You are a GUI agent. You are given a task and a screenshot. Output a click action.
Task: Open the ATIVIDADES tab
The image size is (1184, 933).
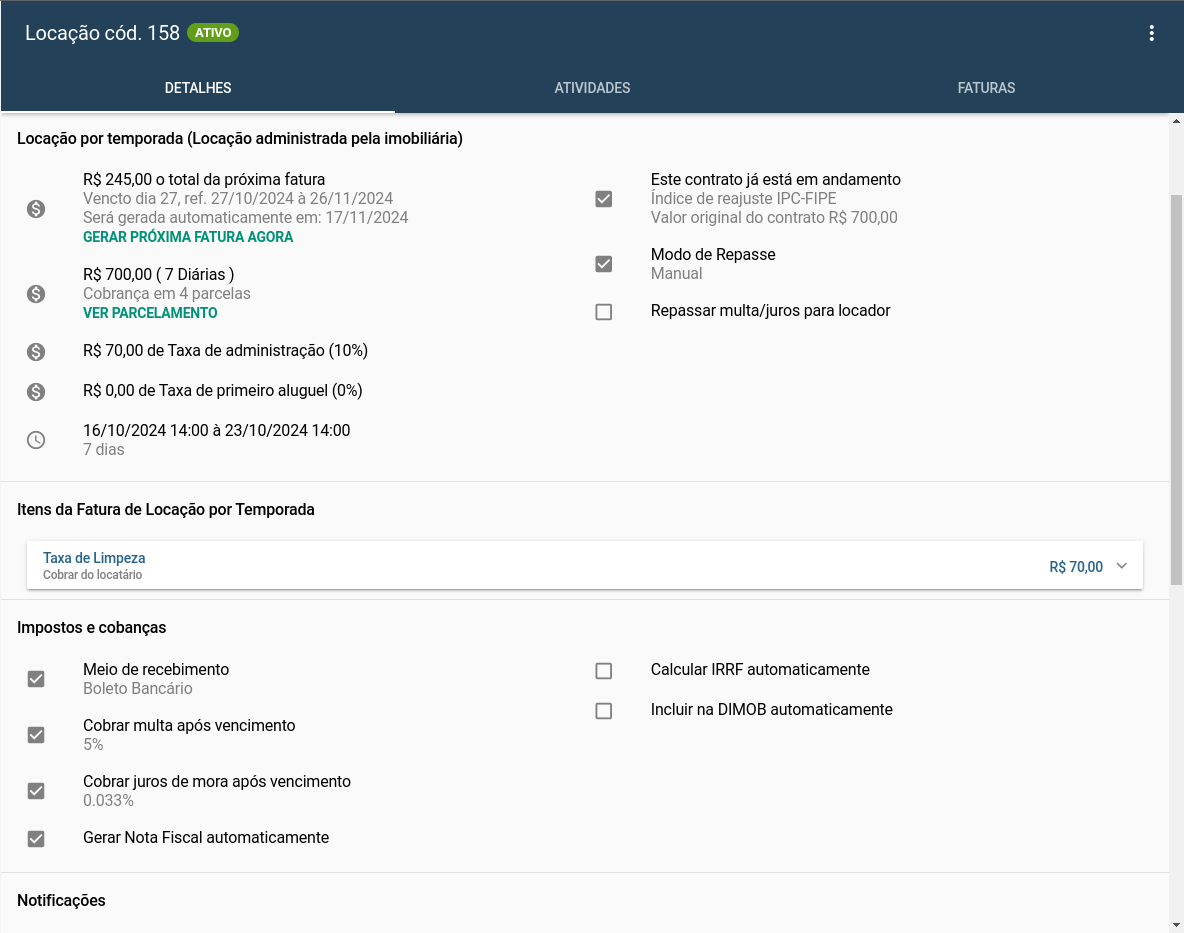coord(592,88)
